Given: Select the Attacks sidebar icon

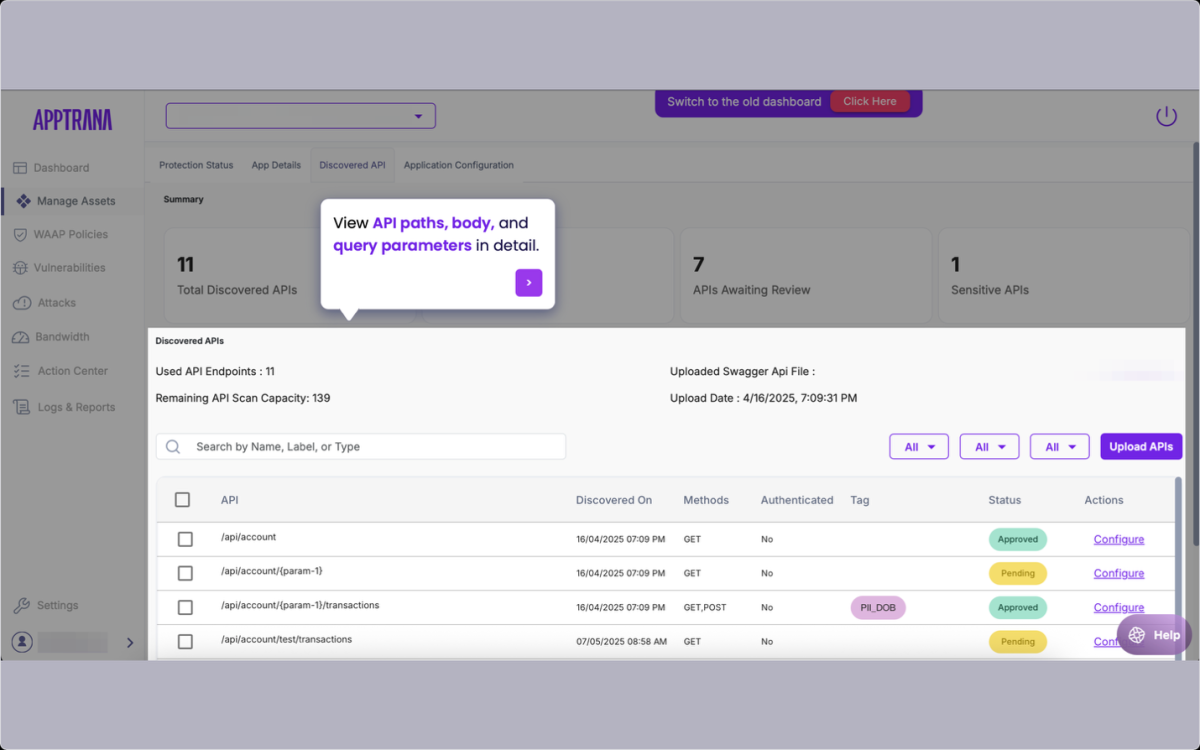Looking at the screenshot, I should pyautogui.click(x=21, y=302).
